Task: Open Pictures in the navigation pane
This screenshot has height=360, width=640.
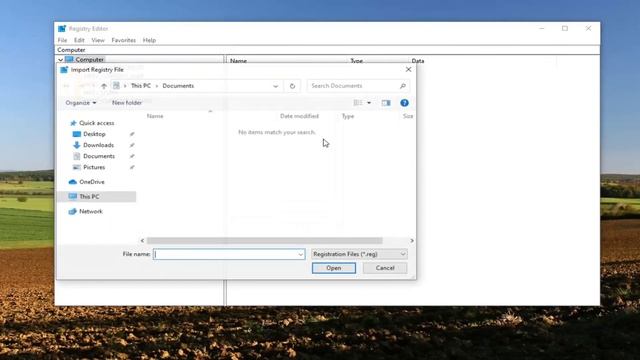Action: (94, 167)
